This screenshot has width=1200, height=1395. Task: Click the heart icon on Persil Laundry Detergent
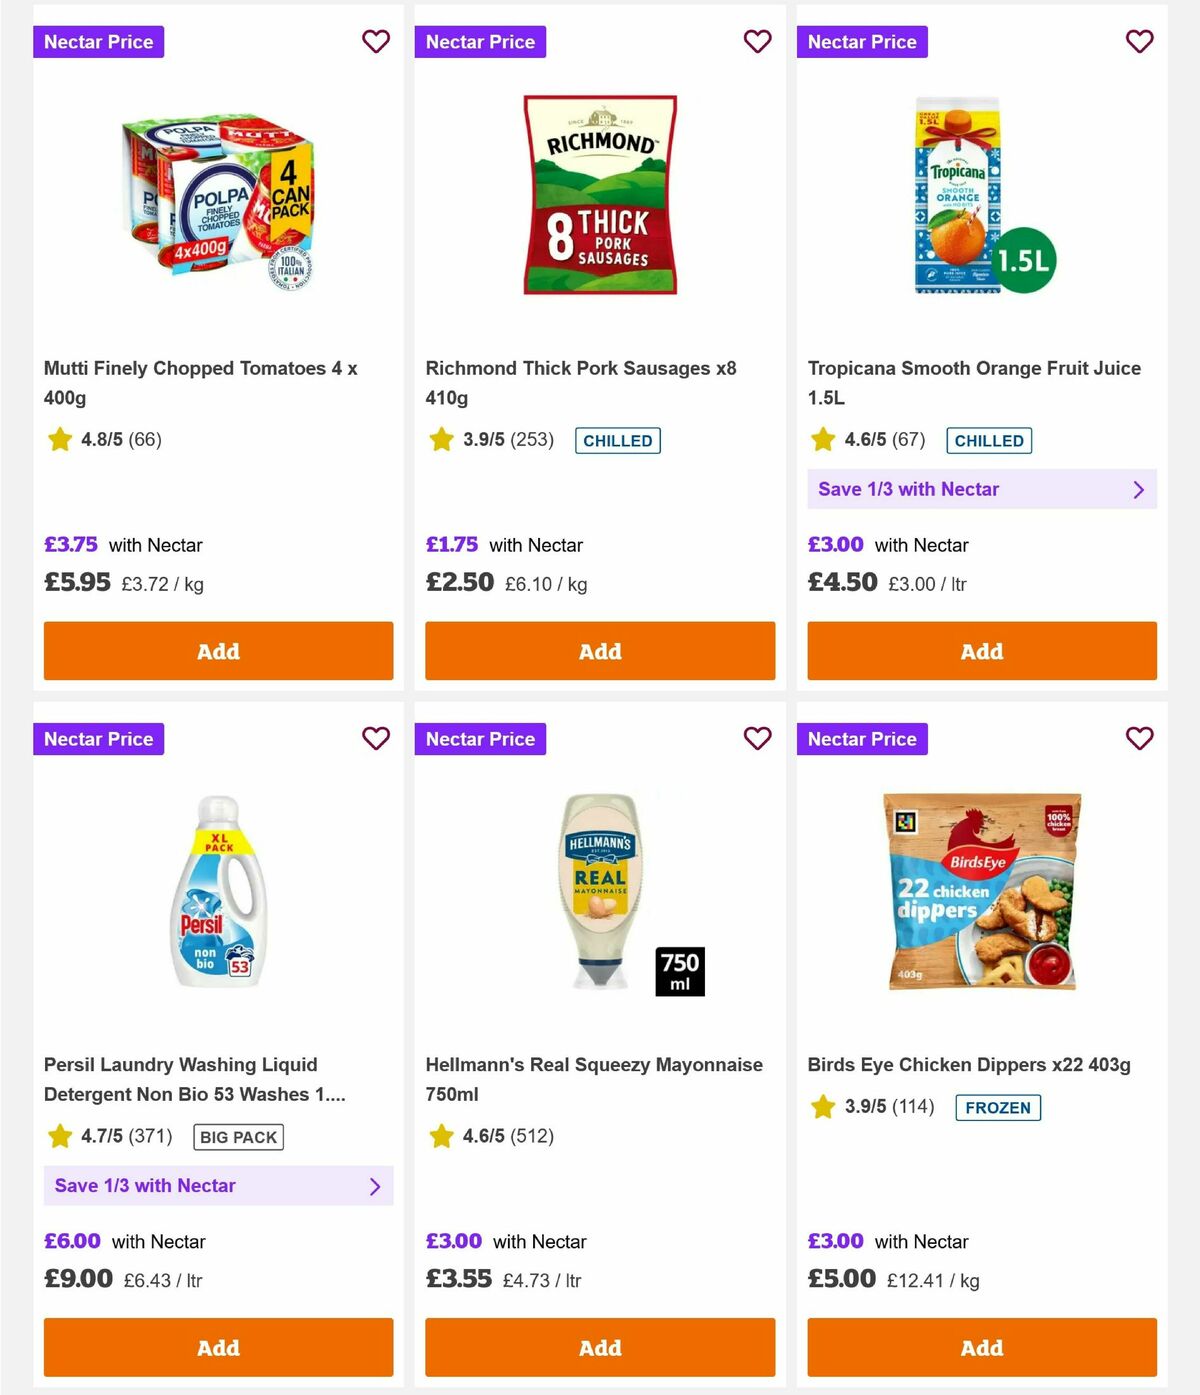point(376,739)
